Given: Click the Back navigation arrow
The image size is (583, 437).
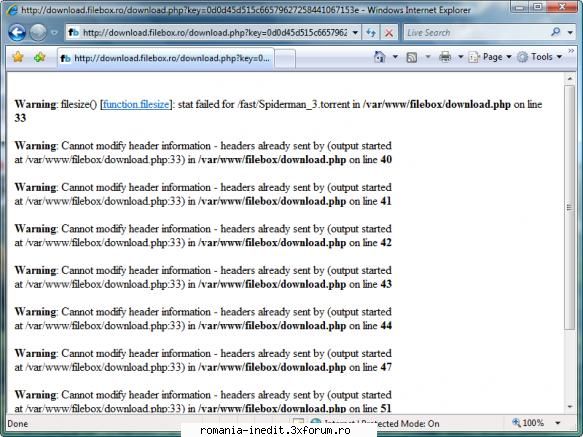Looking at the screenshot, I should [x=17, y=33].
